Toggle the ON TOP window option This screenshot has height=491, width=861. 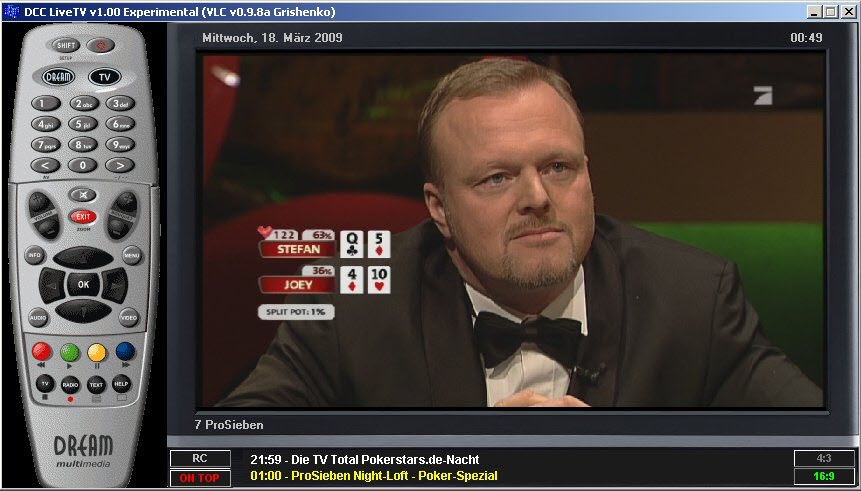(200, 478)
